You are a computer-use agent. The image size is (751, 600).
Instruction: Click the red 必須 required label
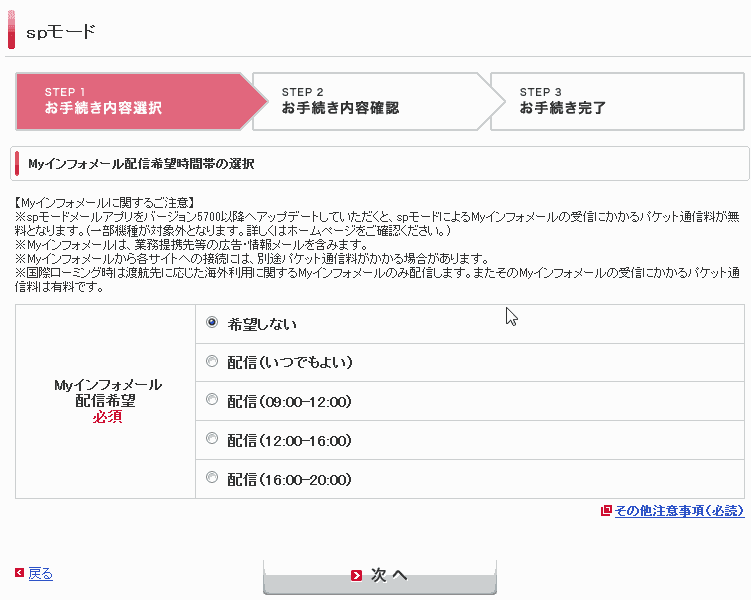click(107, 417)
